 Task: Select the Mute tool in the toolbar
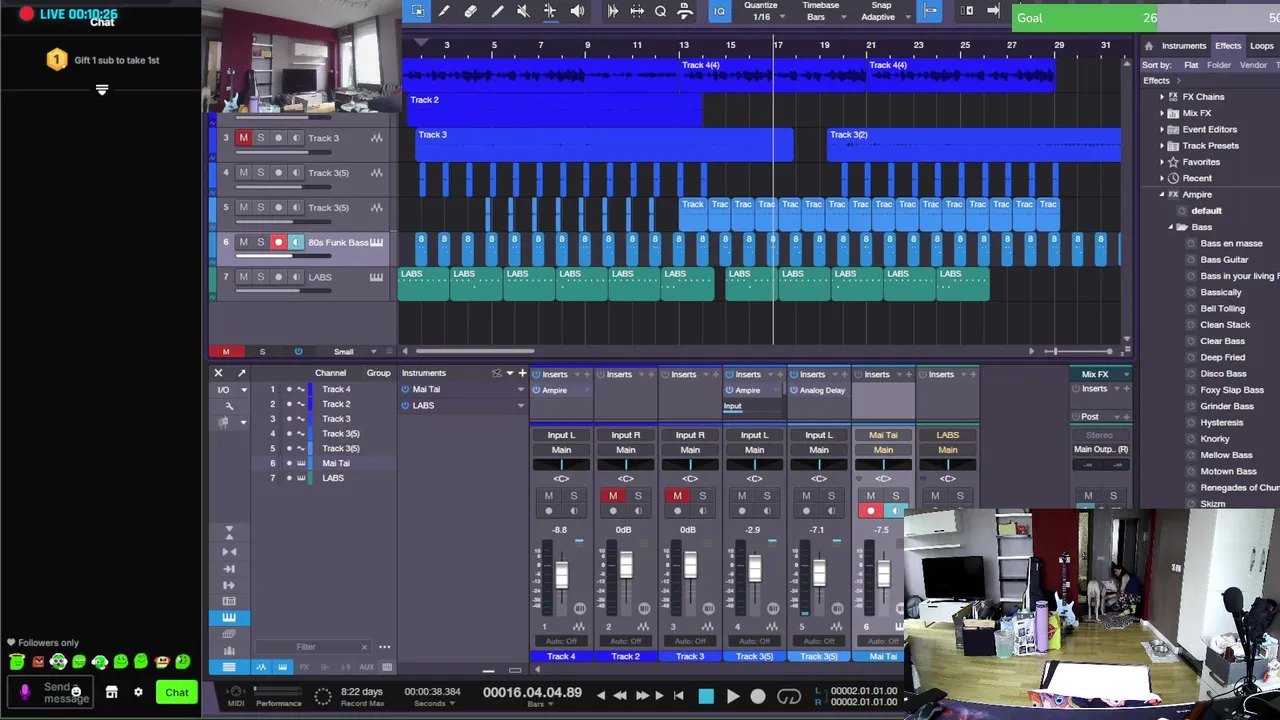click(523, 11)
